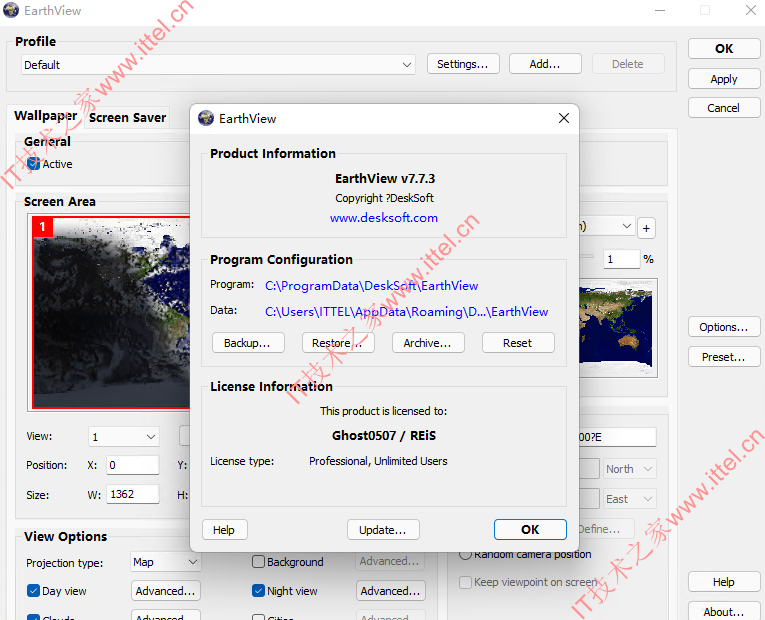
Task: Open the Data folder path link
Action: pyautogui.click(x=406, y=312)
